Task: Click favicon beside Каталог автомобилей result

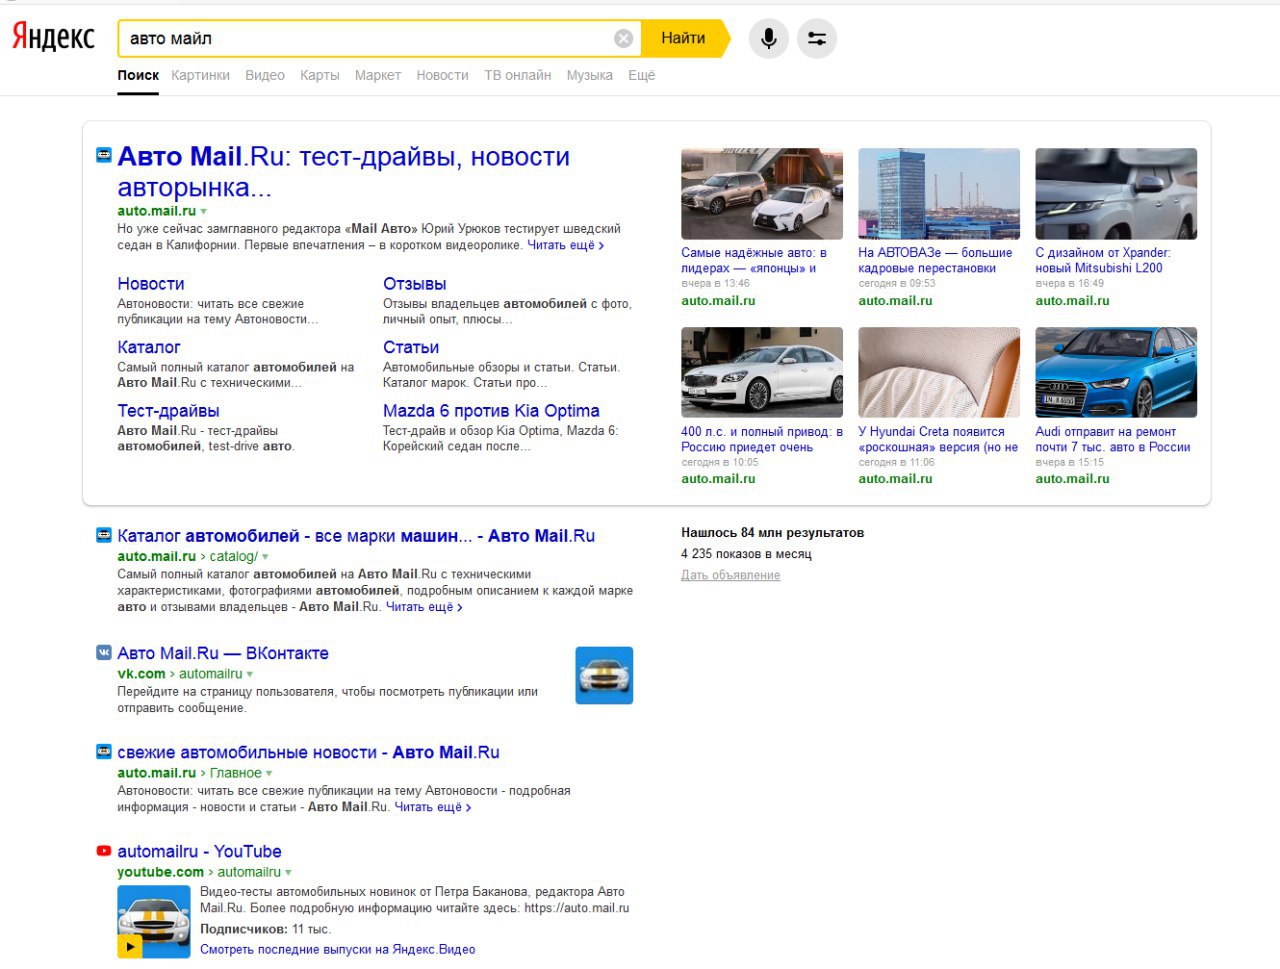Action: click(x=103, y=535)
